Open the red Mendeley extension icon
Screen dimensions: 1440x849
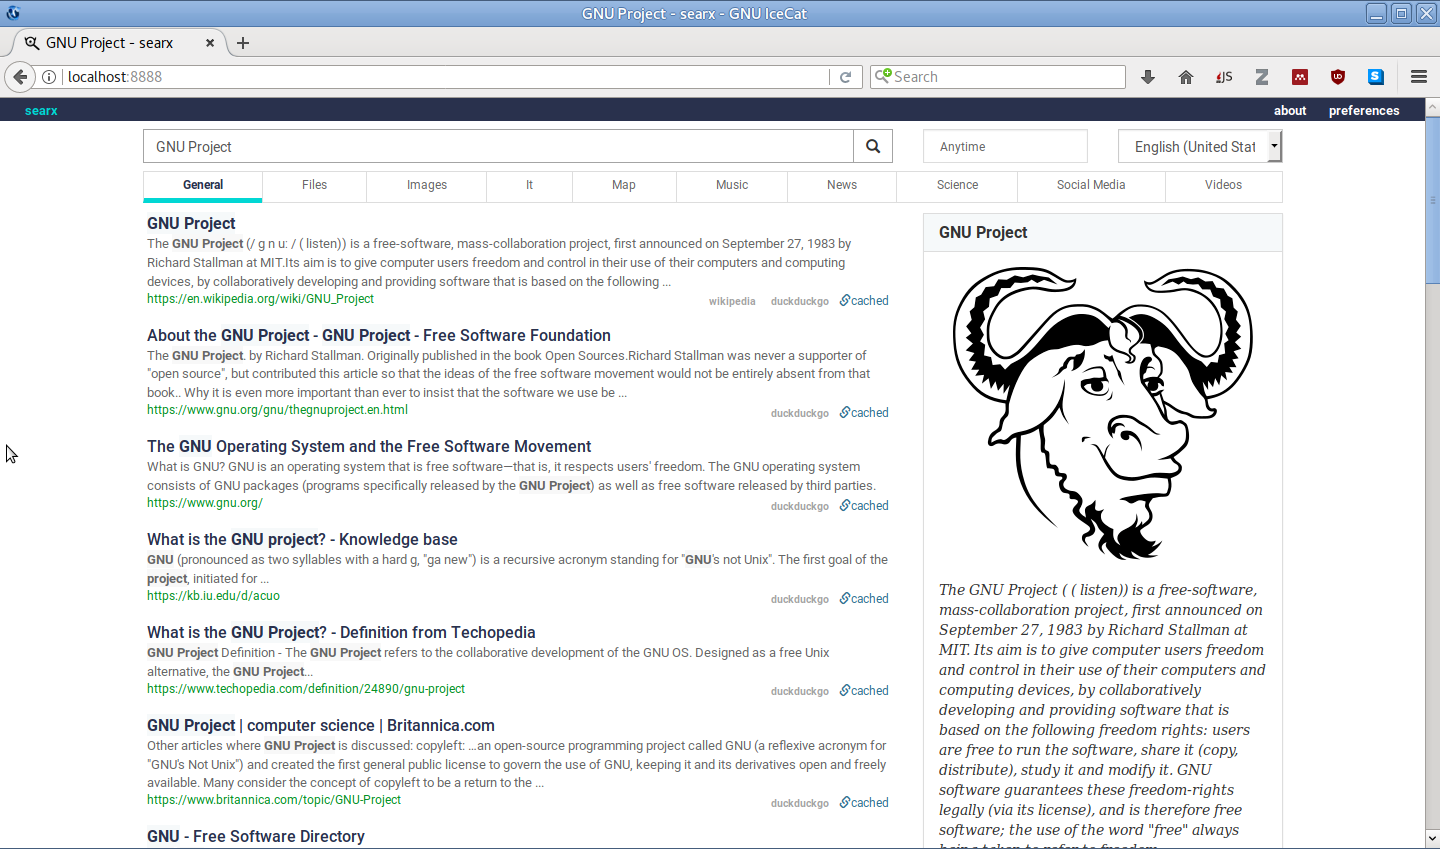[x=1300, y=77]
